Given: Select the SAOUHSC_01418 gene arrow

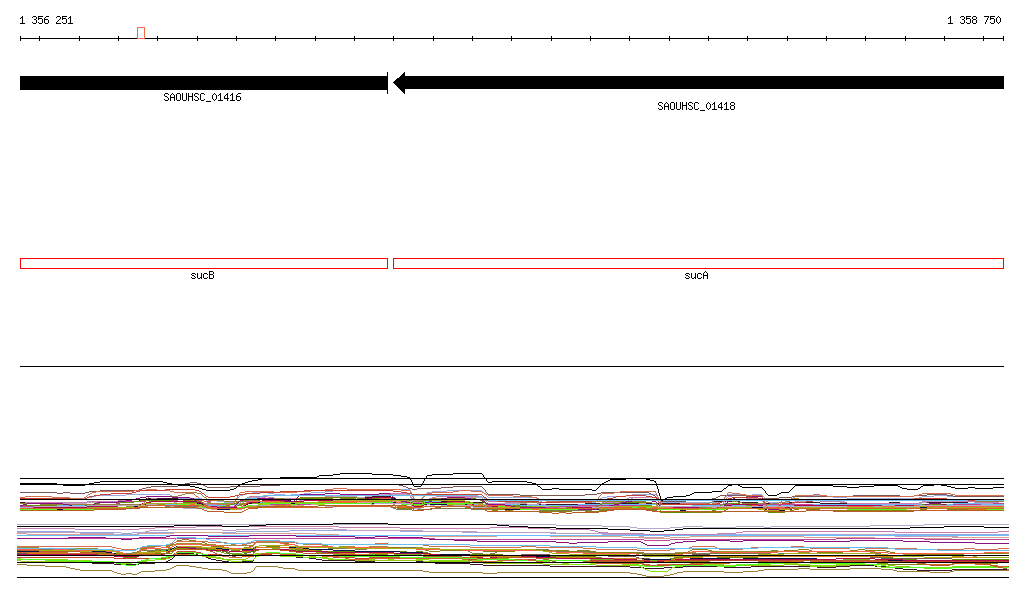Looking at the screenshot, I should click(x=698, y=83).
